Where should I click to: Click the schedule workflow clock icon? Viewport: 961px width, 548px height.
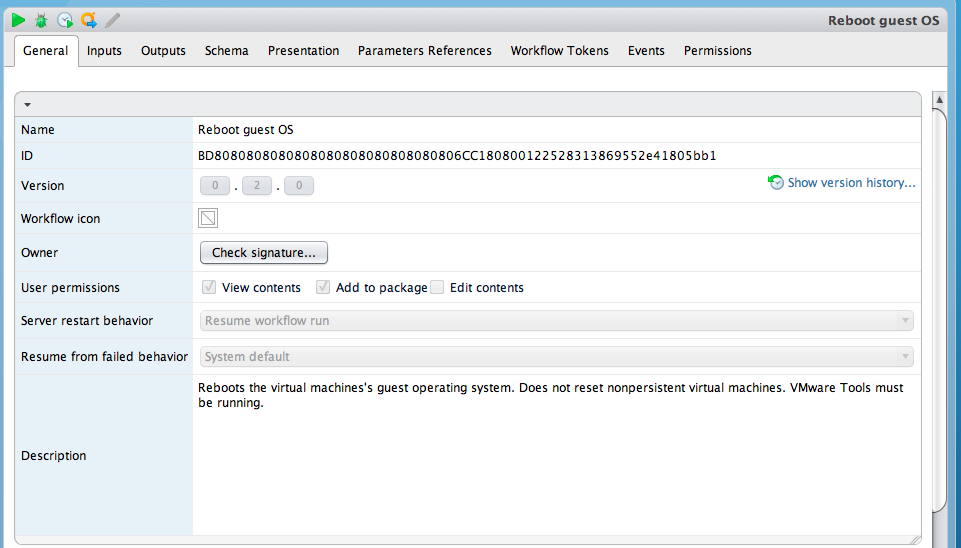tap(65, 20)
